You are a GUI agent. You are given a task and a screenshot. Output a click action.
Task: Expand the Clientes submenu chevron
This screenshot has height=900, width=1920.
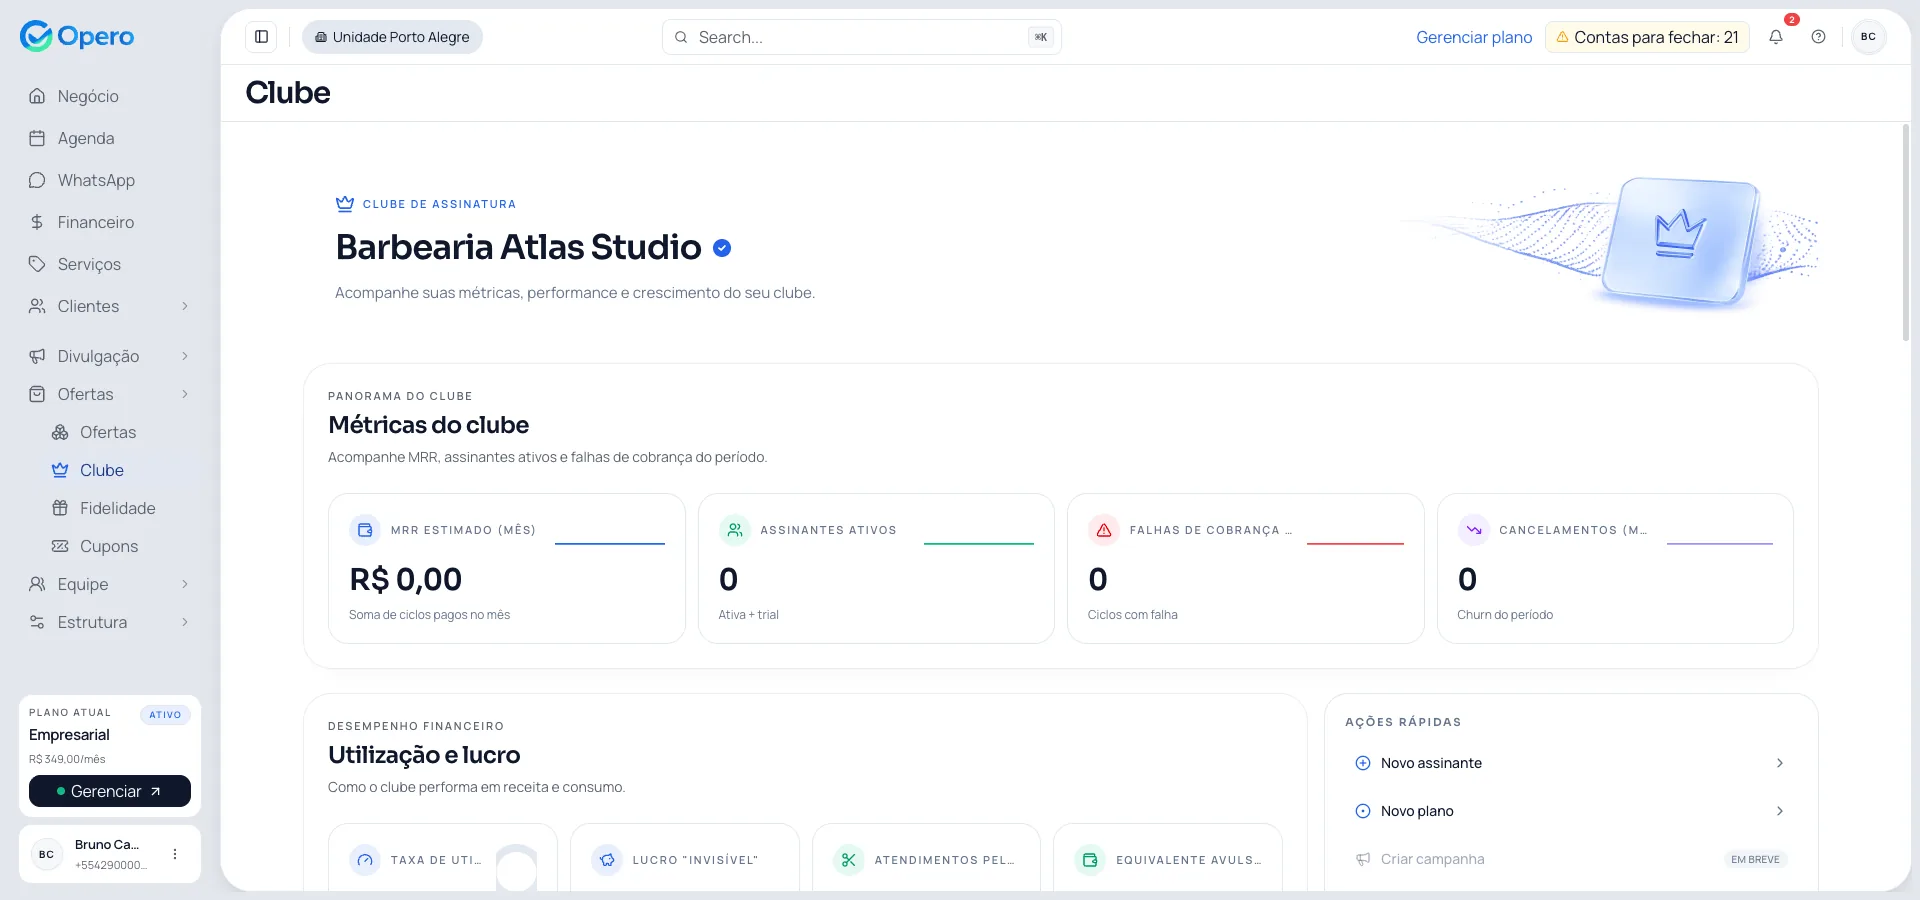(185, 306)
